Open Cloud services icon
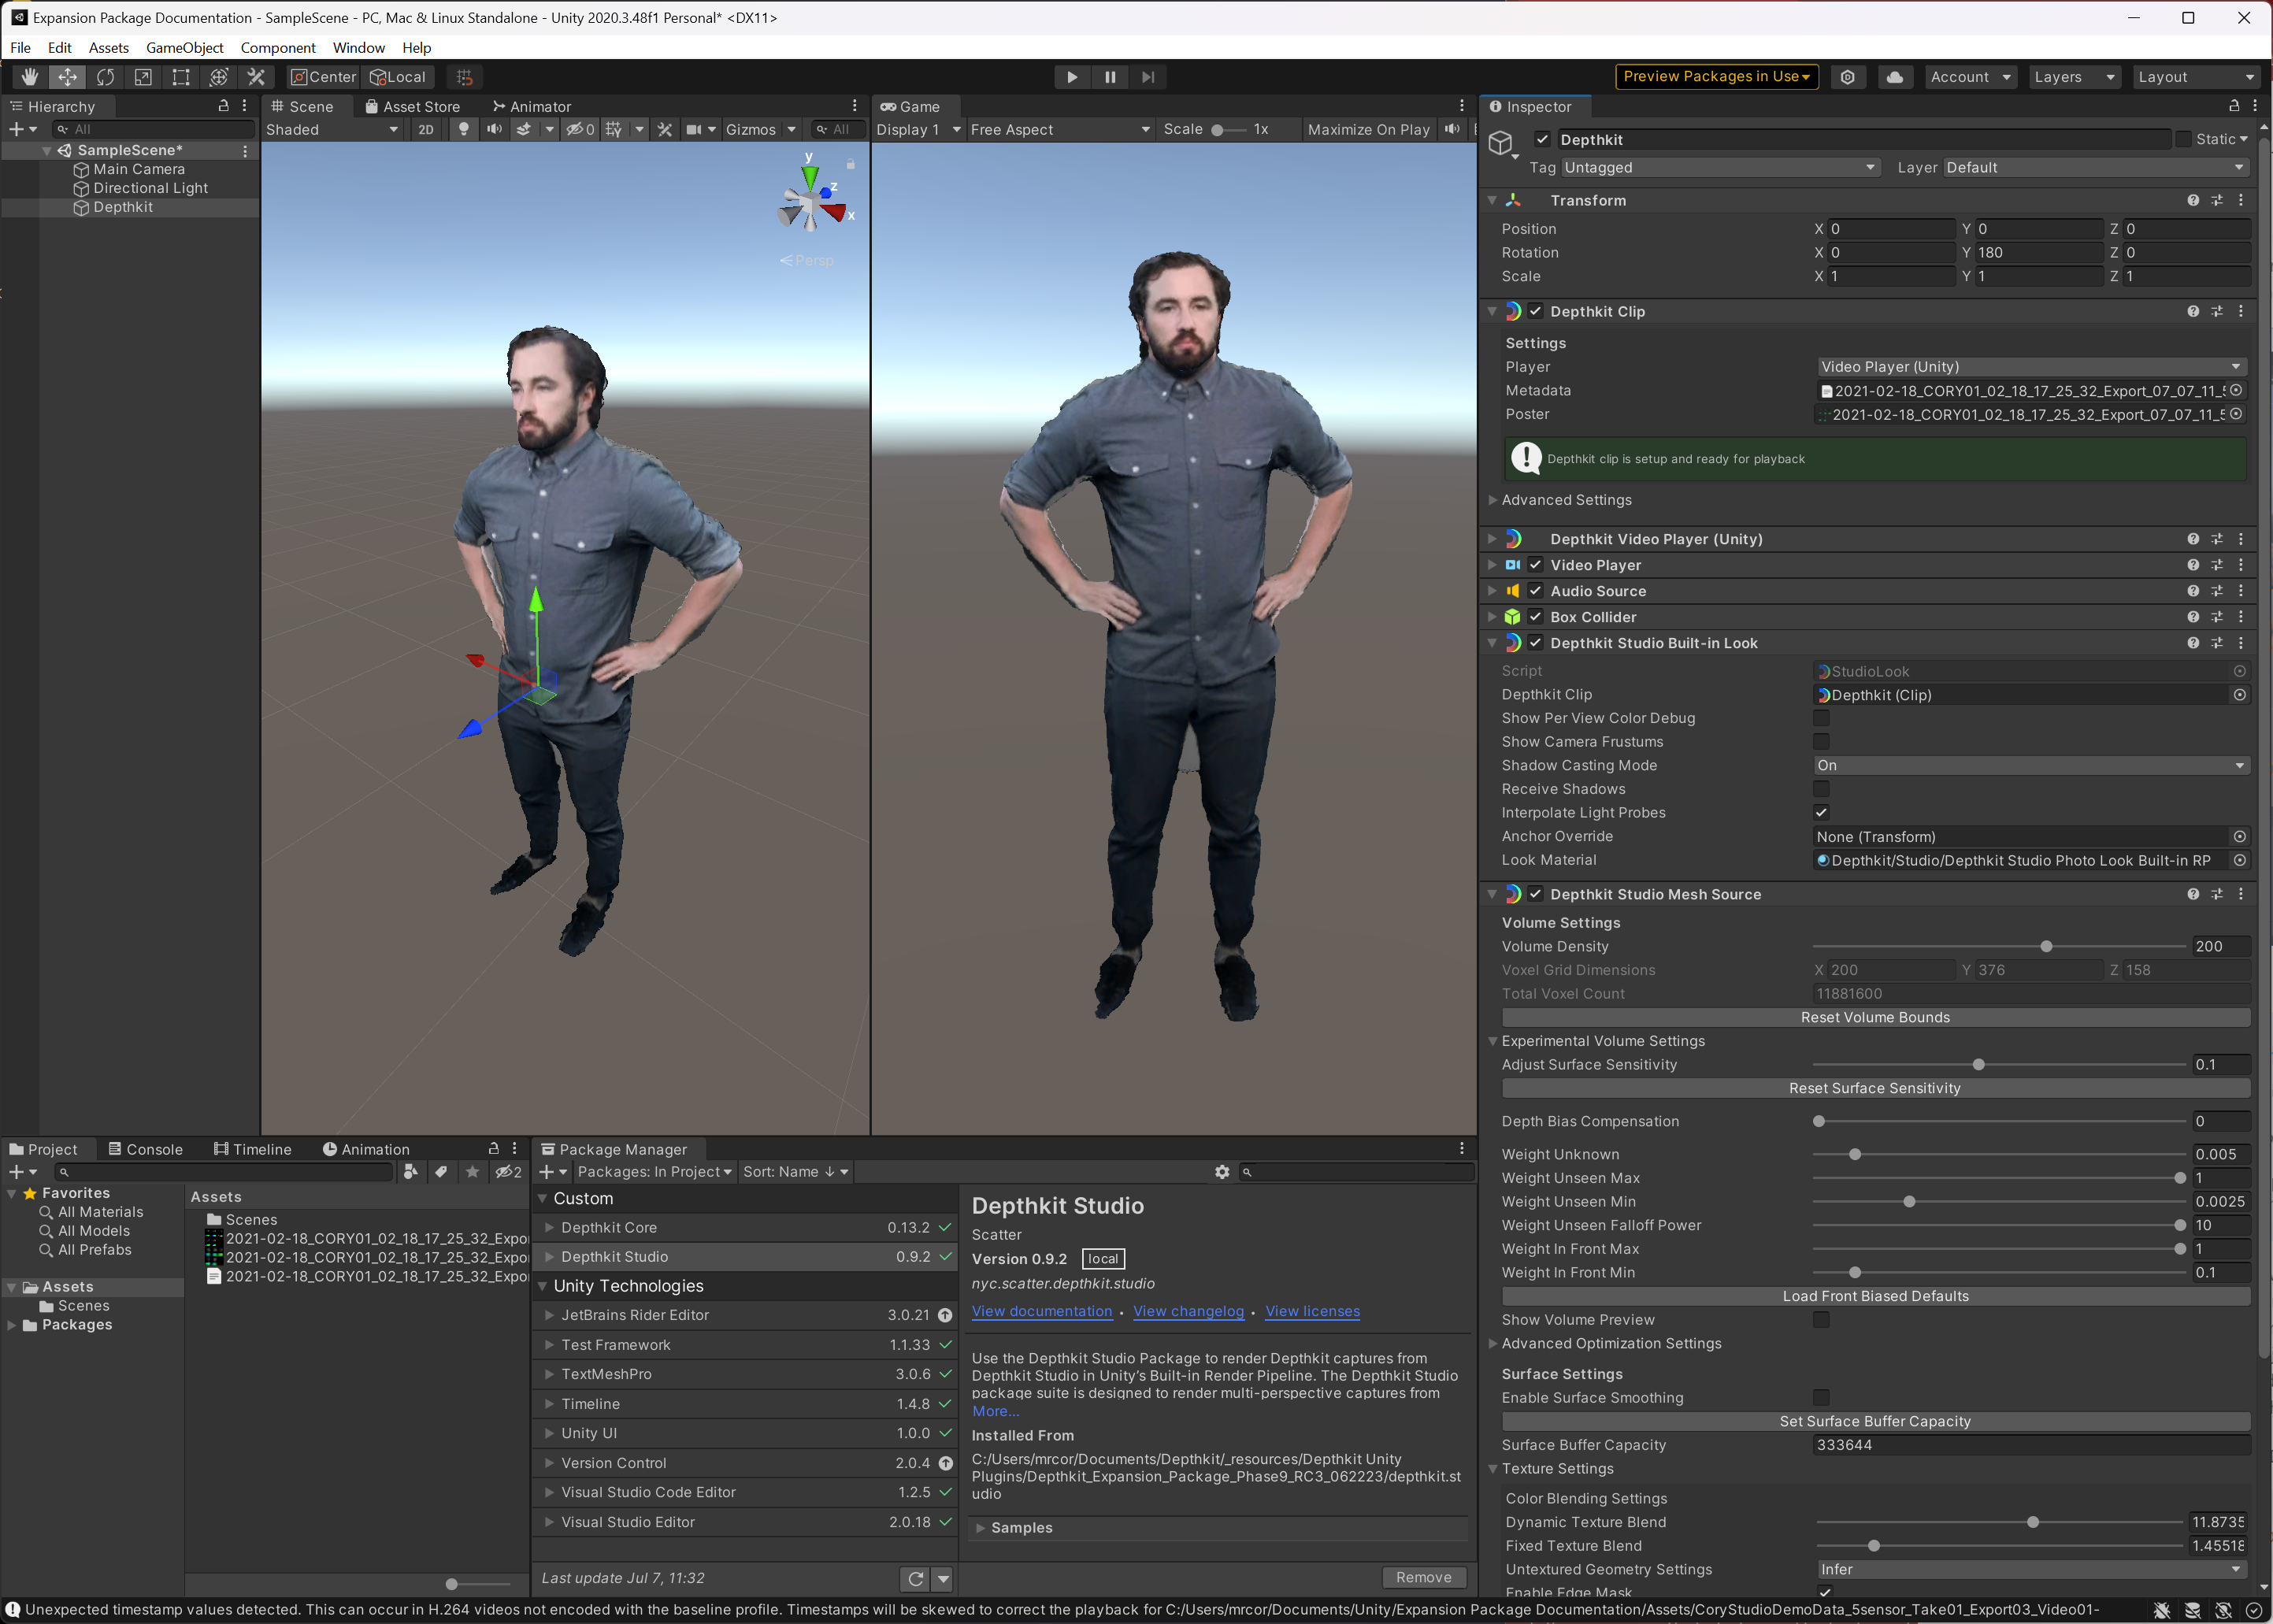 click(x=1894, y=77)
